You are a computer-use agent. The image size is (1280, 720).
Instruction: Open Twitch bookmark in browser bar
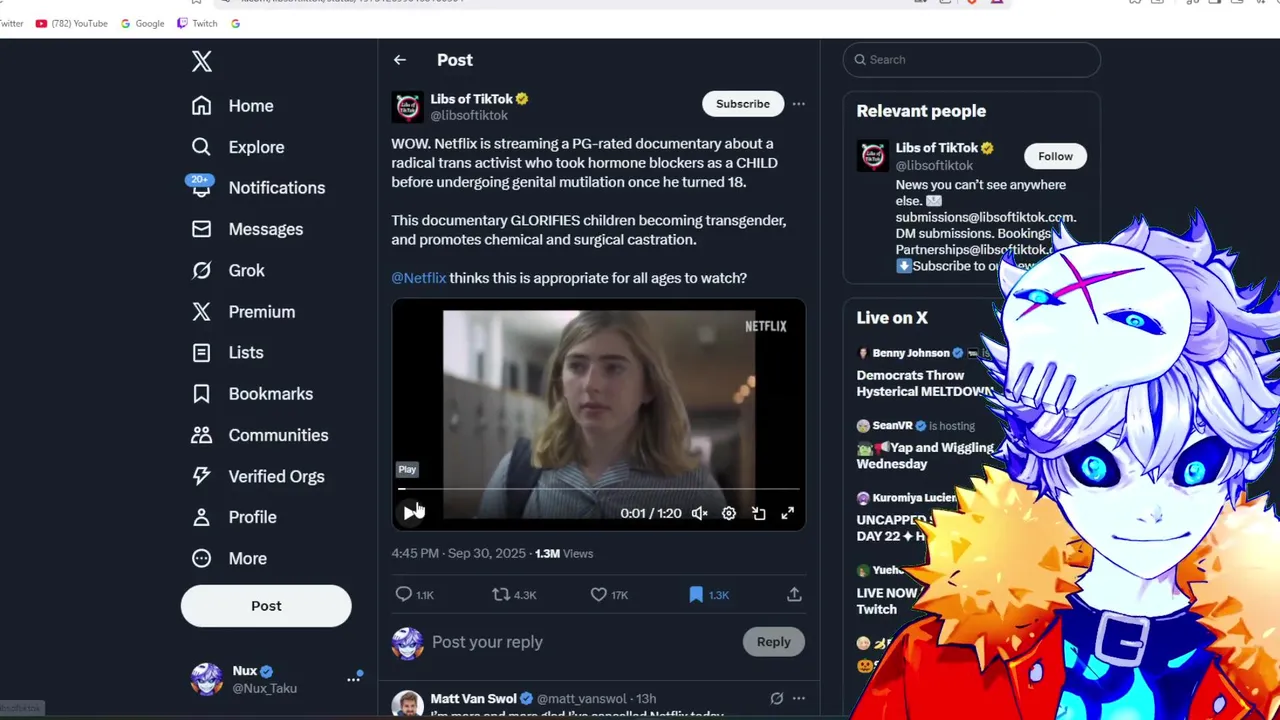pos(197,23)
